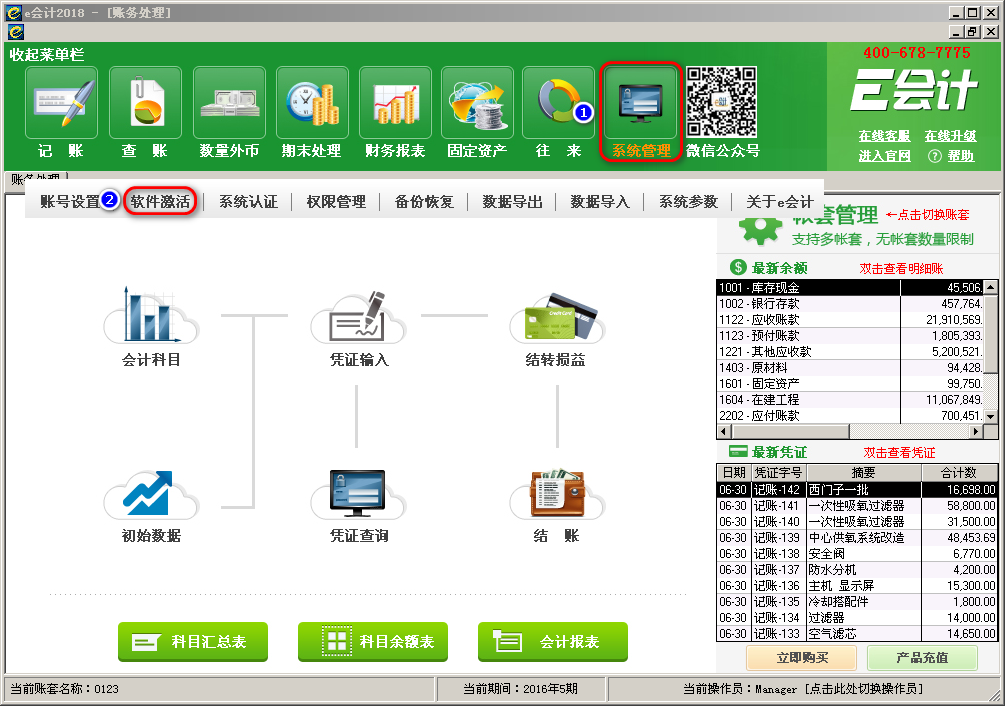Select voucher row 记账-133 空气滤芯
This screenshot has width=1005, height=706.
point(857,634)
